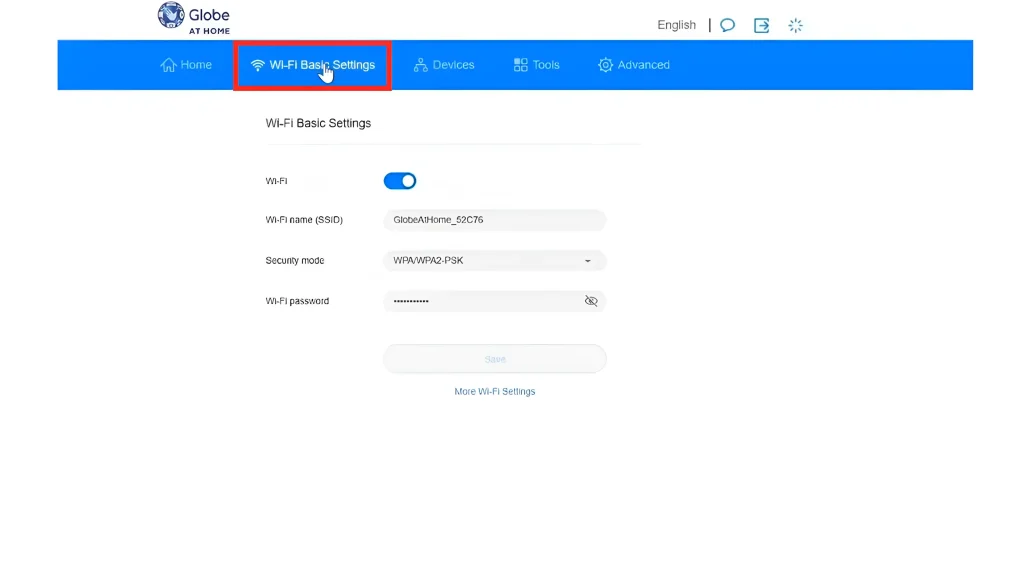Screen dimensions: 1024x576
Task: Show the Wi-Fi password
Action: point(591,301)
